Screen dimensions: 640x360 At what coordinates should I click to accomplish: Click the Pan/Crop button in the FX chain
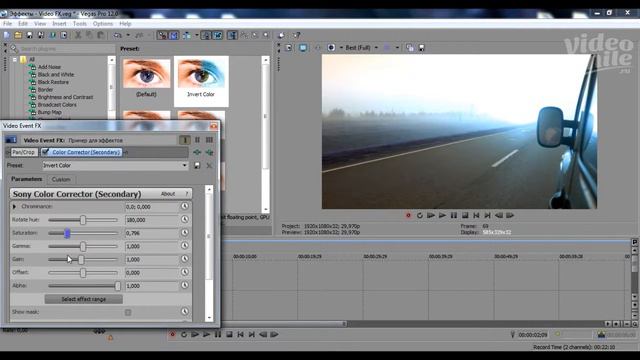(x=23, y=152)
